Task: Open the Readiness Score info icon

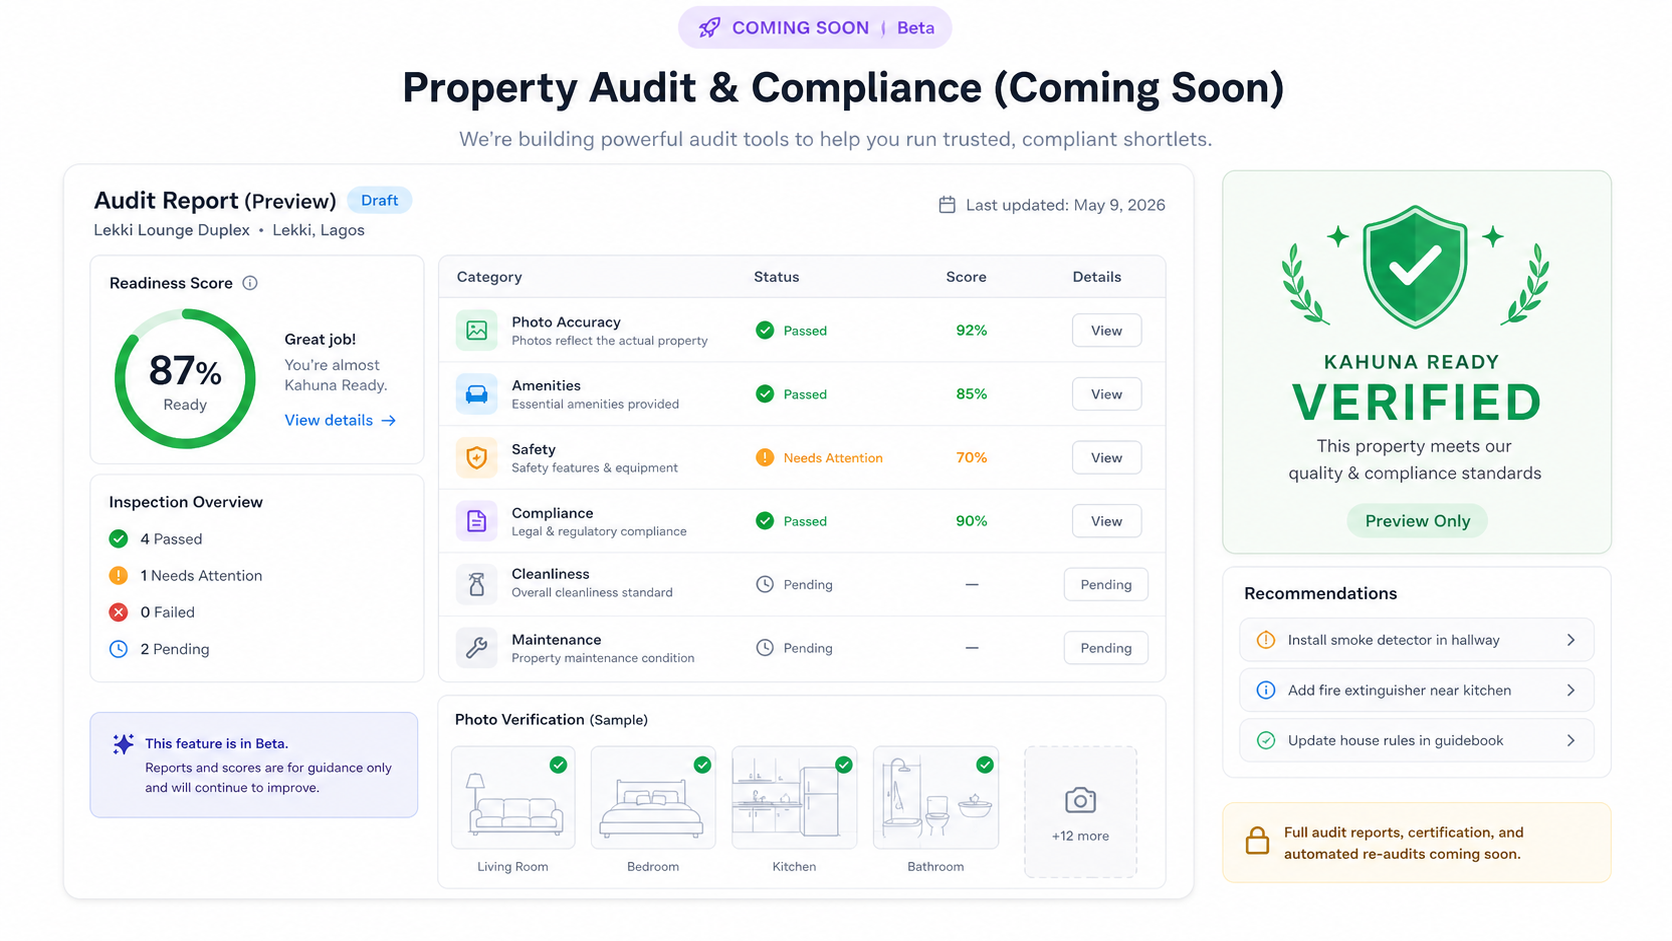Action: click(250, 283)
